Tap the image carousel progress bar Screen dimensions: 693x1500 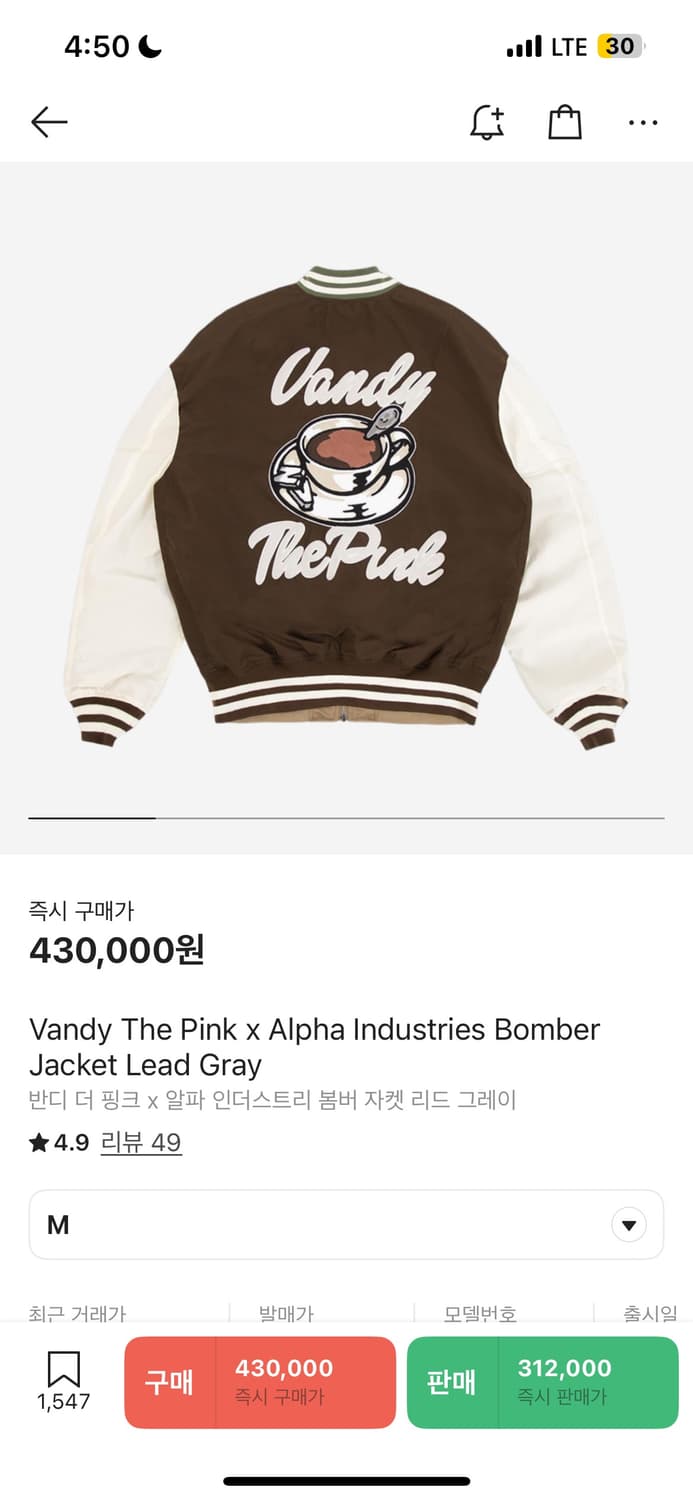(x=346, y=818)
